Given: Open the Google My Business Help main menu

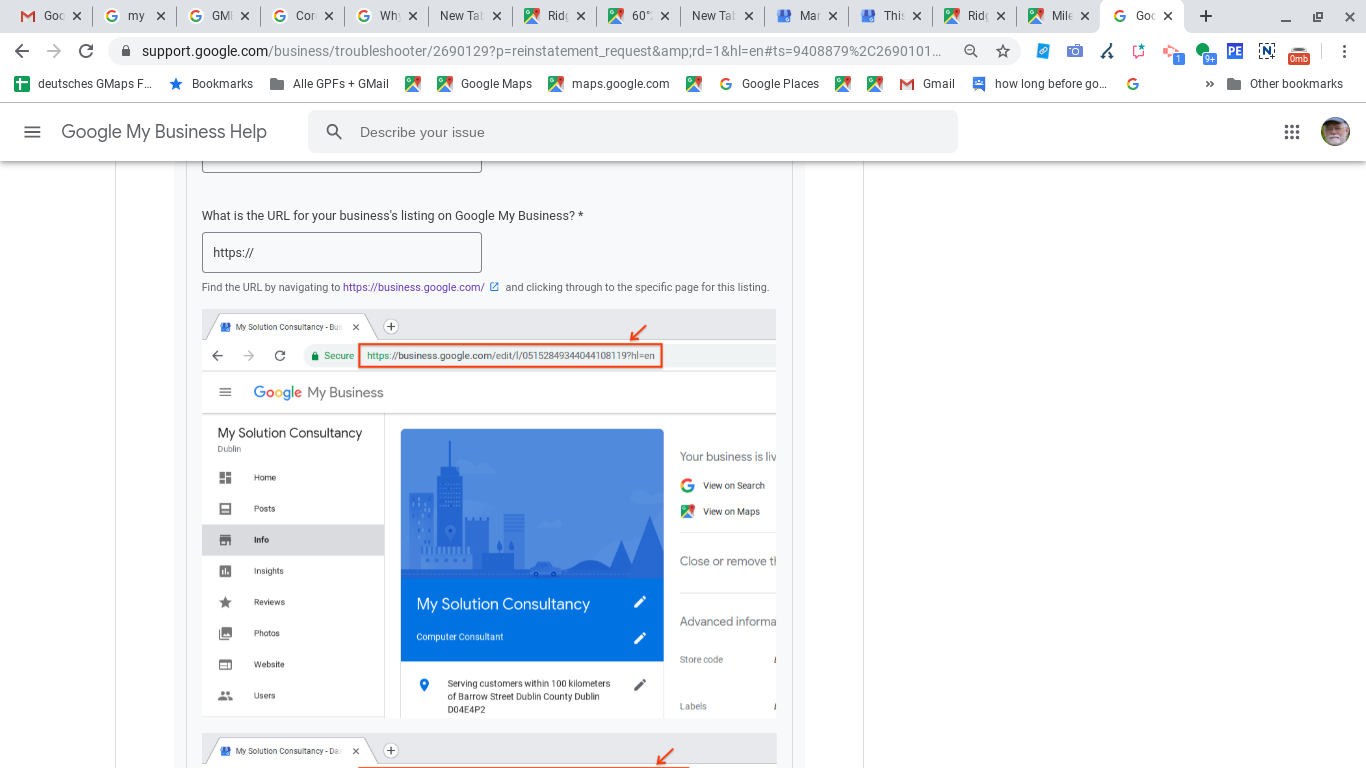Looking at the screenshot, I should tap(32, 132).
